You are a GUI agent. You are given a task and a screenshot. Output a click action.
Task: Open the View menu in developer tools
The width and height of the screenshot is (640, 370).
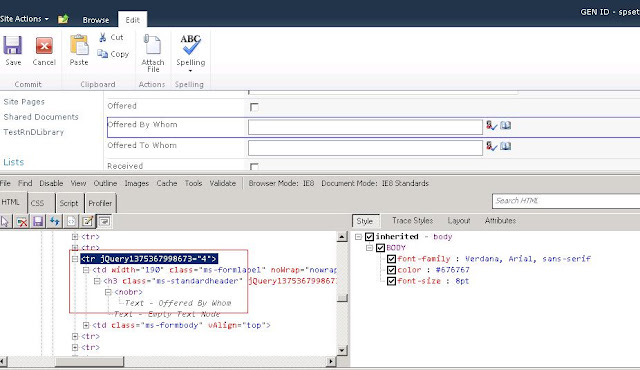[x=78, y=183]
